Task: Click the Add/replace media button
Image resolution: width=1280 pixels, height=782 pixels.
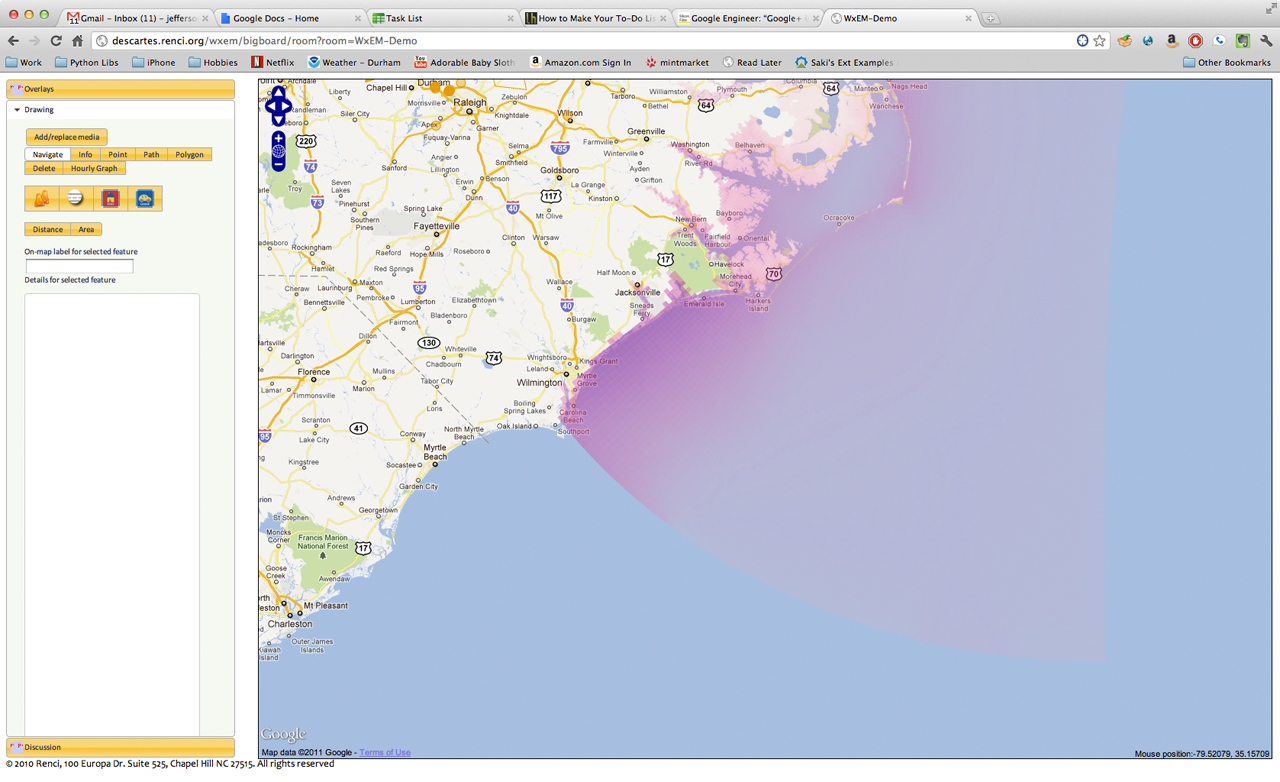Action: click(x=67, y=137)
